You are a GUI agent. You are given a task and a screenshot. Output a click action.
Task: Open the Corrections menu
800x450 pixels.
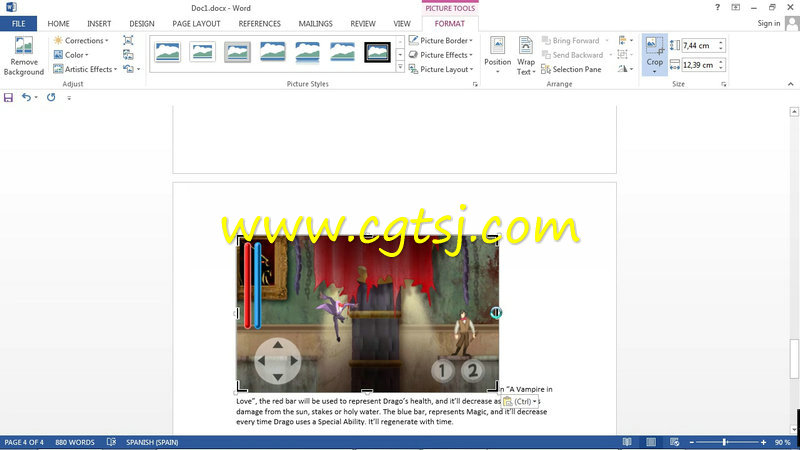click(81, 40)
